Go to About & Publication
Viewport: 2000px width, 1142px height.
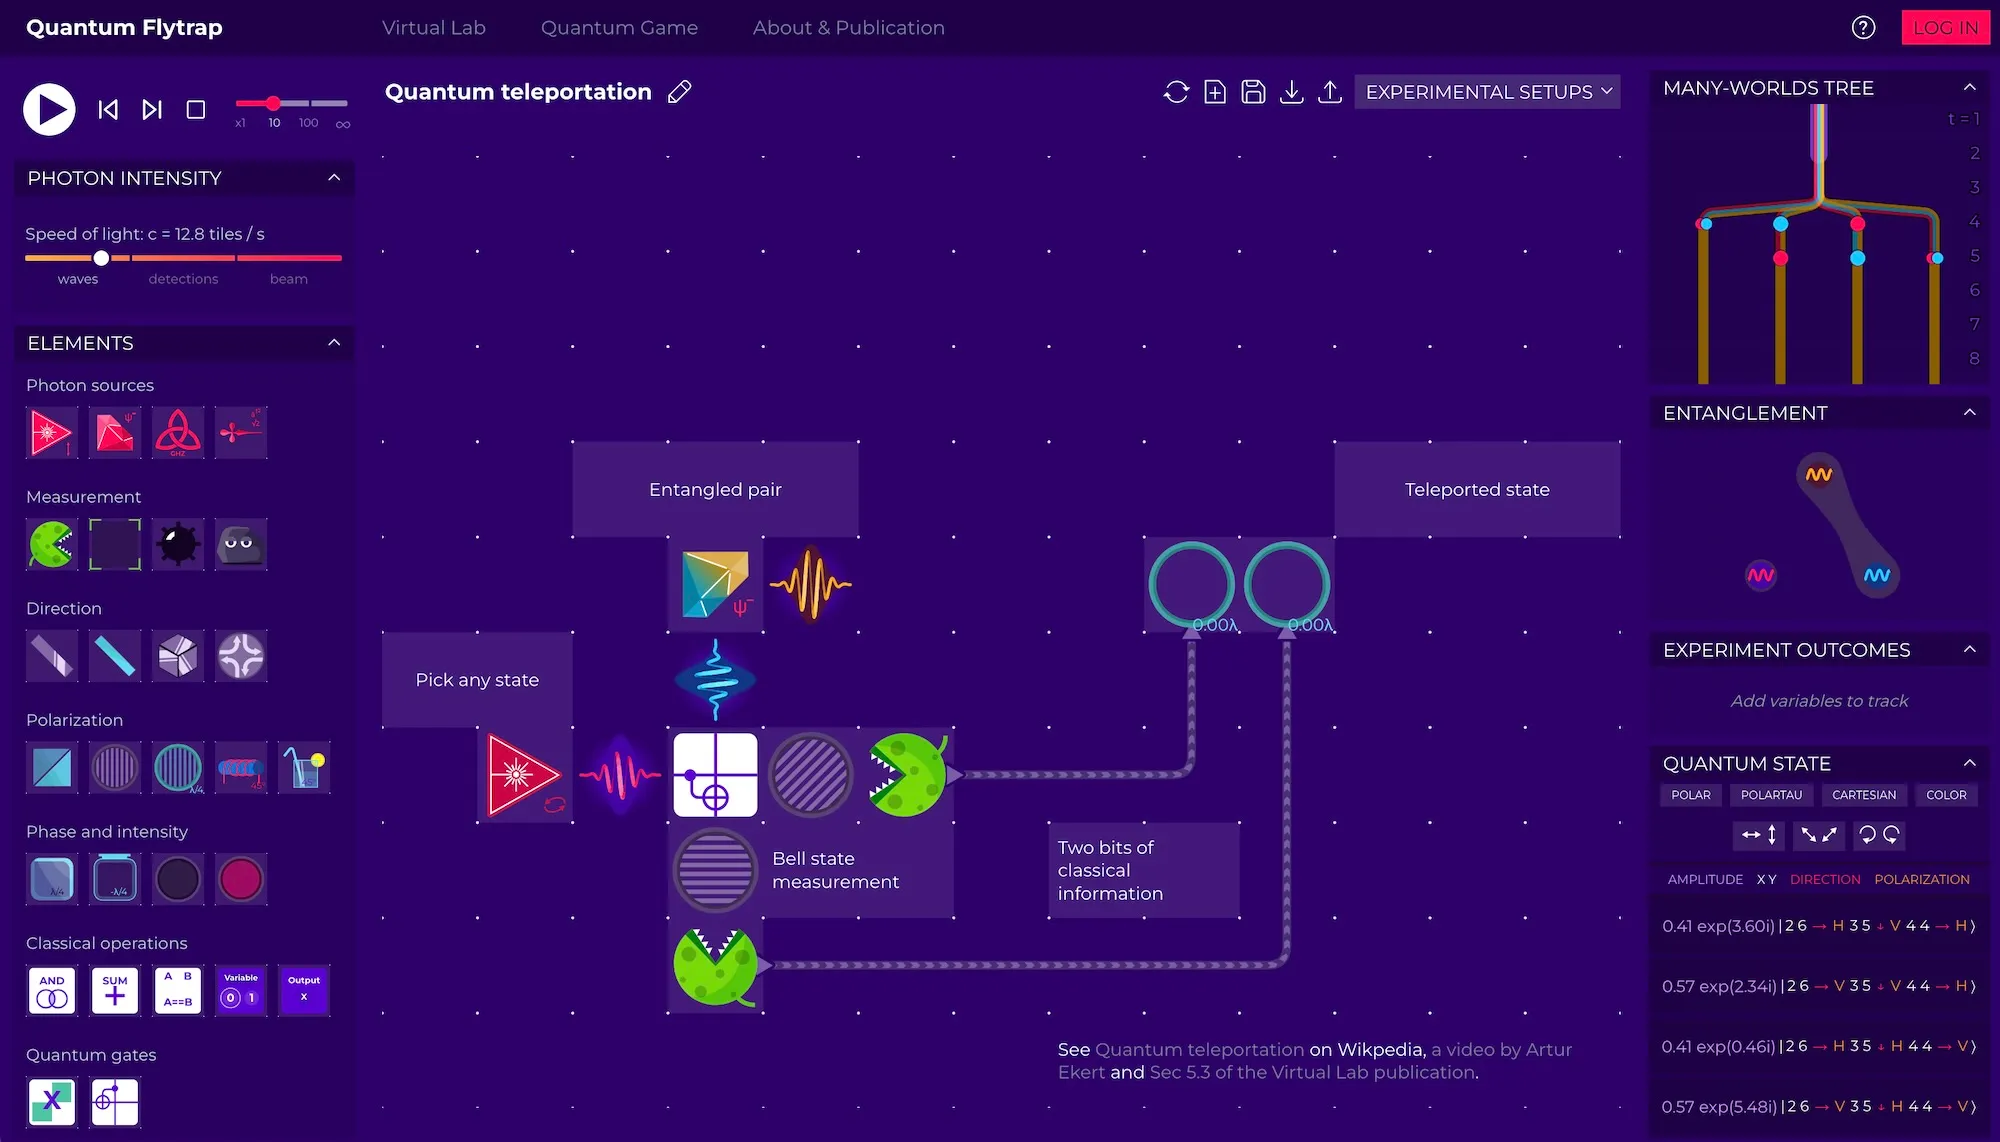[x=848, y=28]
